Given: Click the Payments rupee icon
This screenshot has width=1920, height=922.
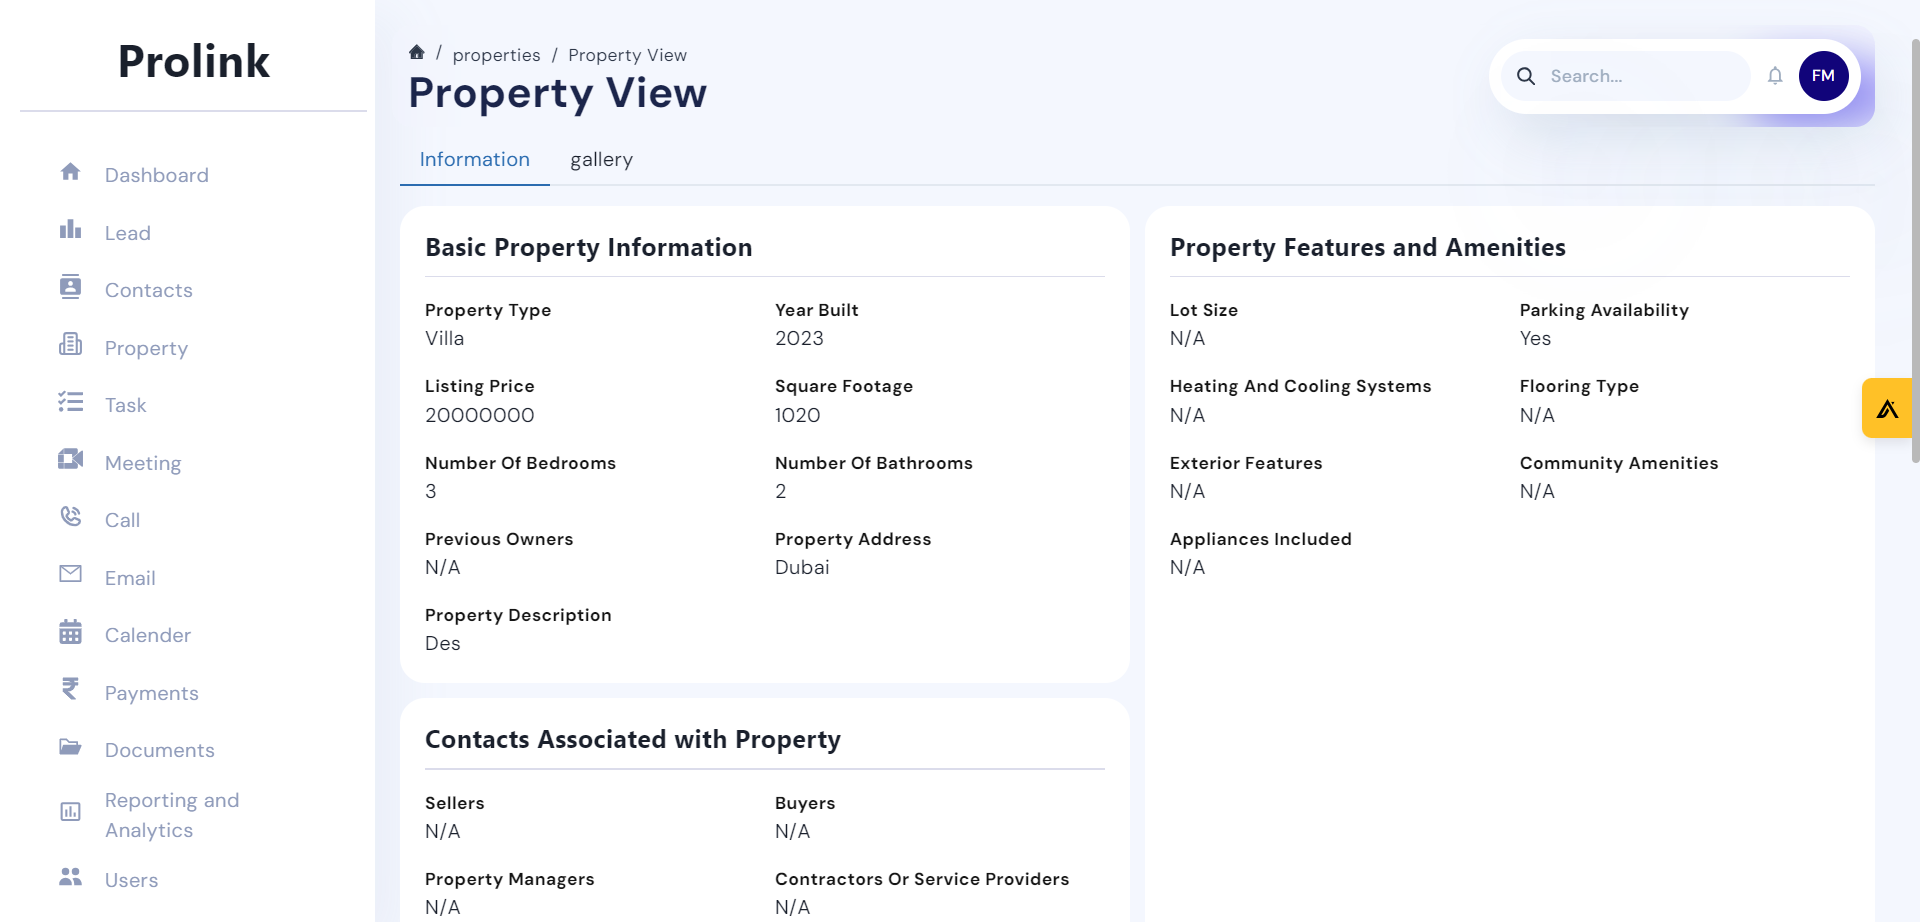Looking at the screenshot, I should (70, 689).
